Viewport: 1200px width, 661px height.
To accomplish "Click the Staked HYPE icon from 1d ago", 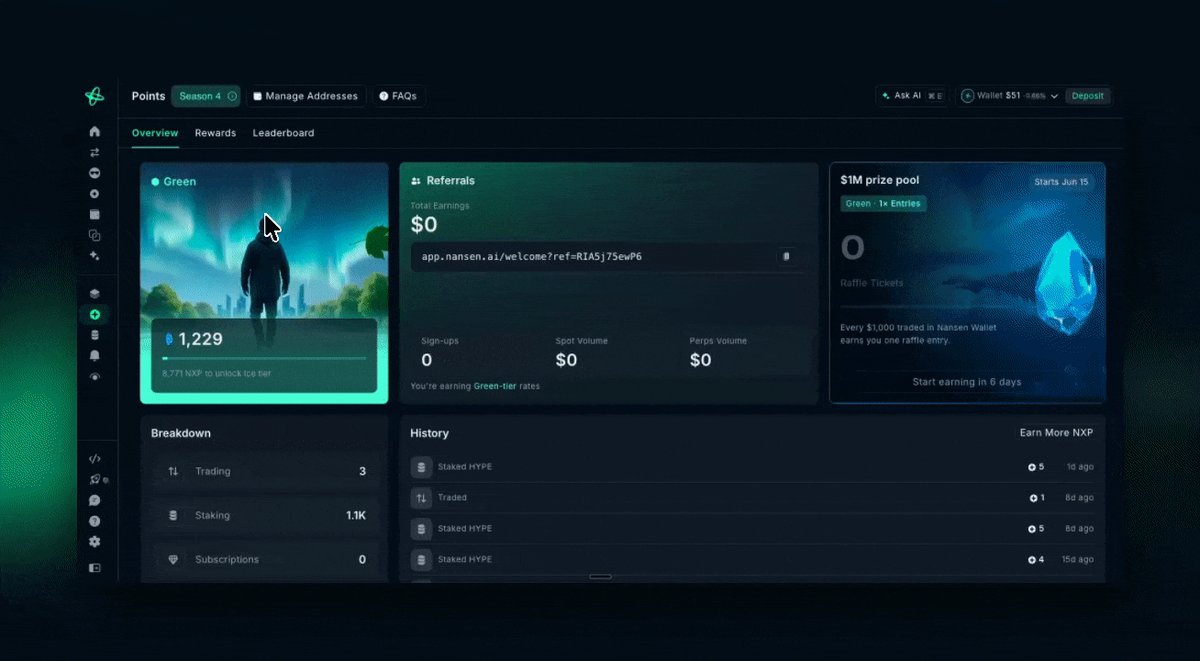I will [421, 467].
